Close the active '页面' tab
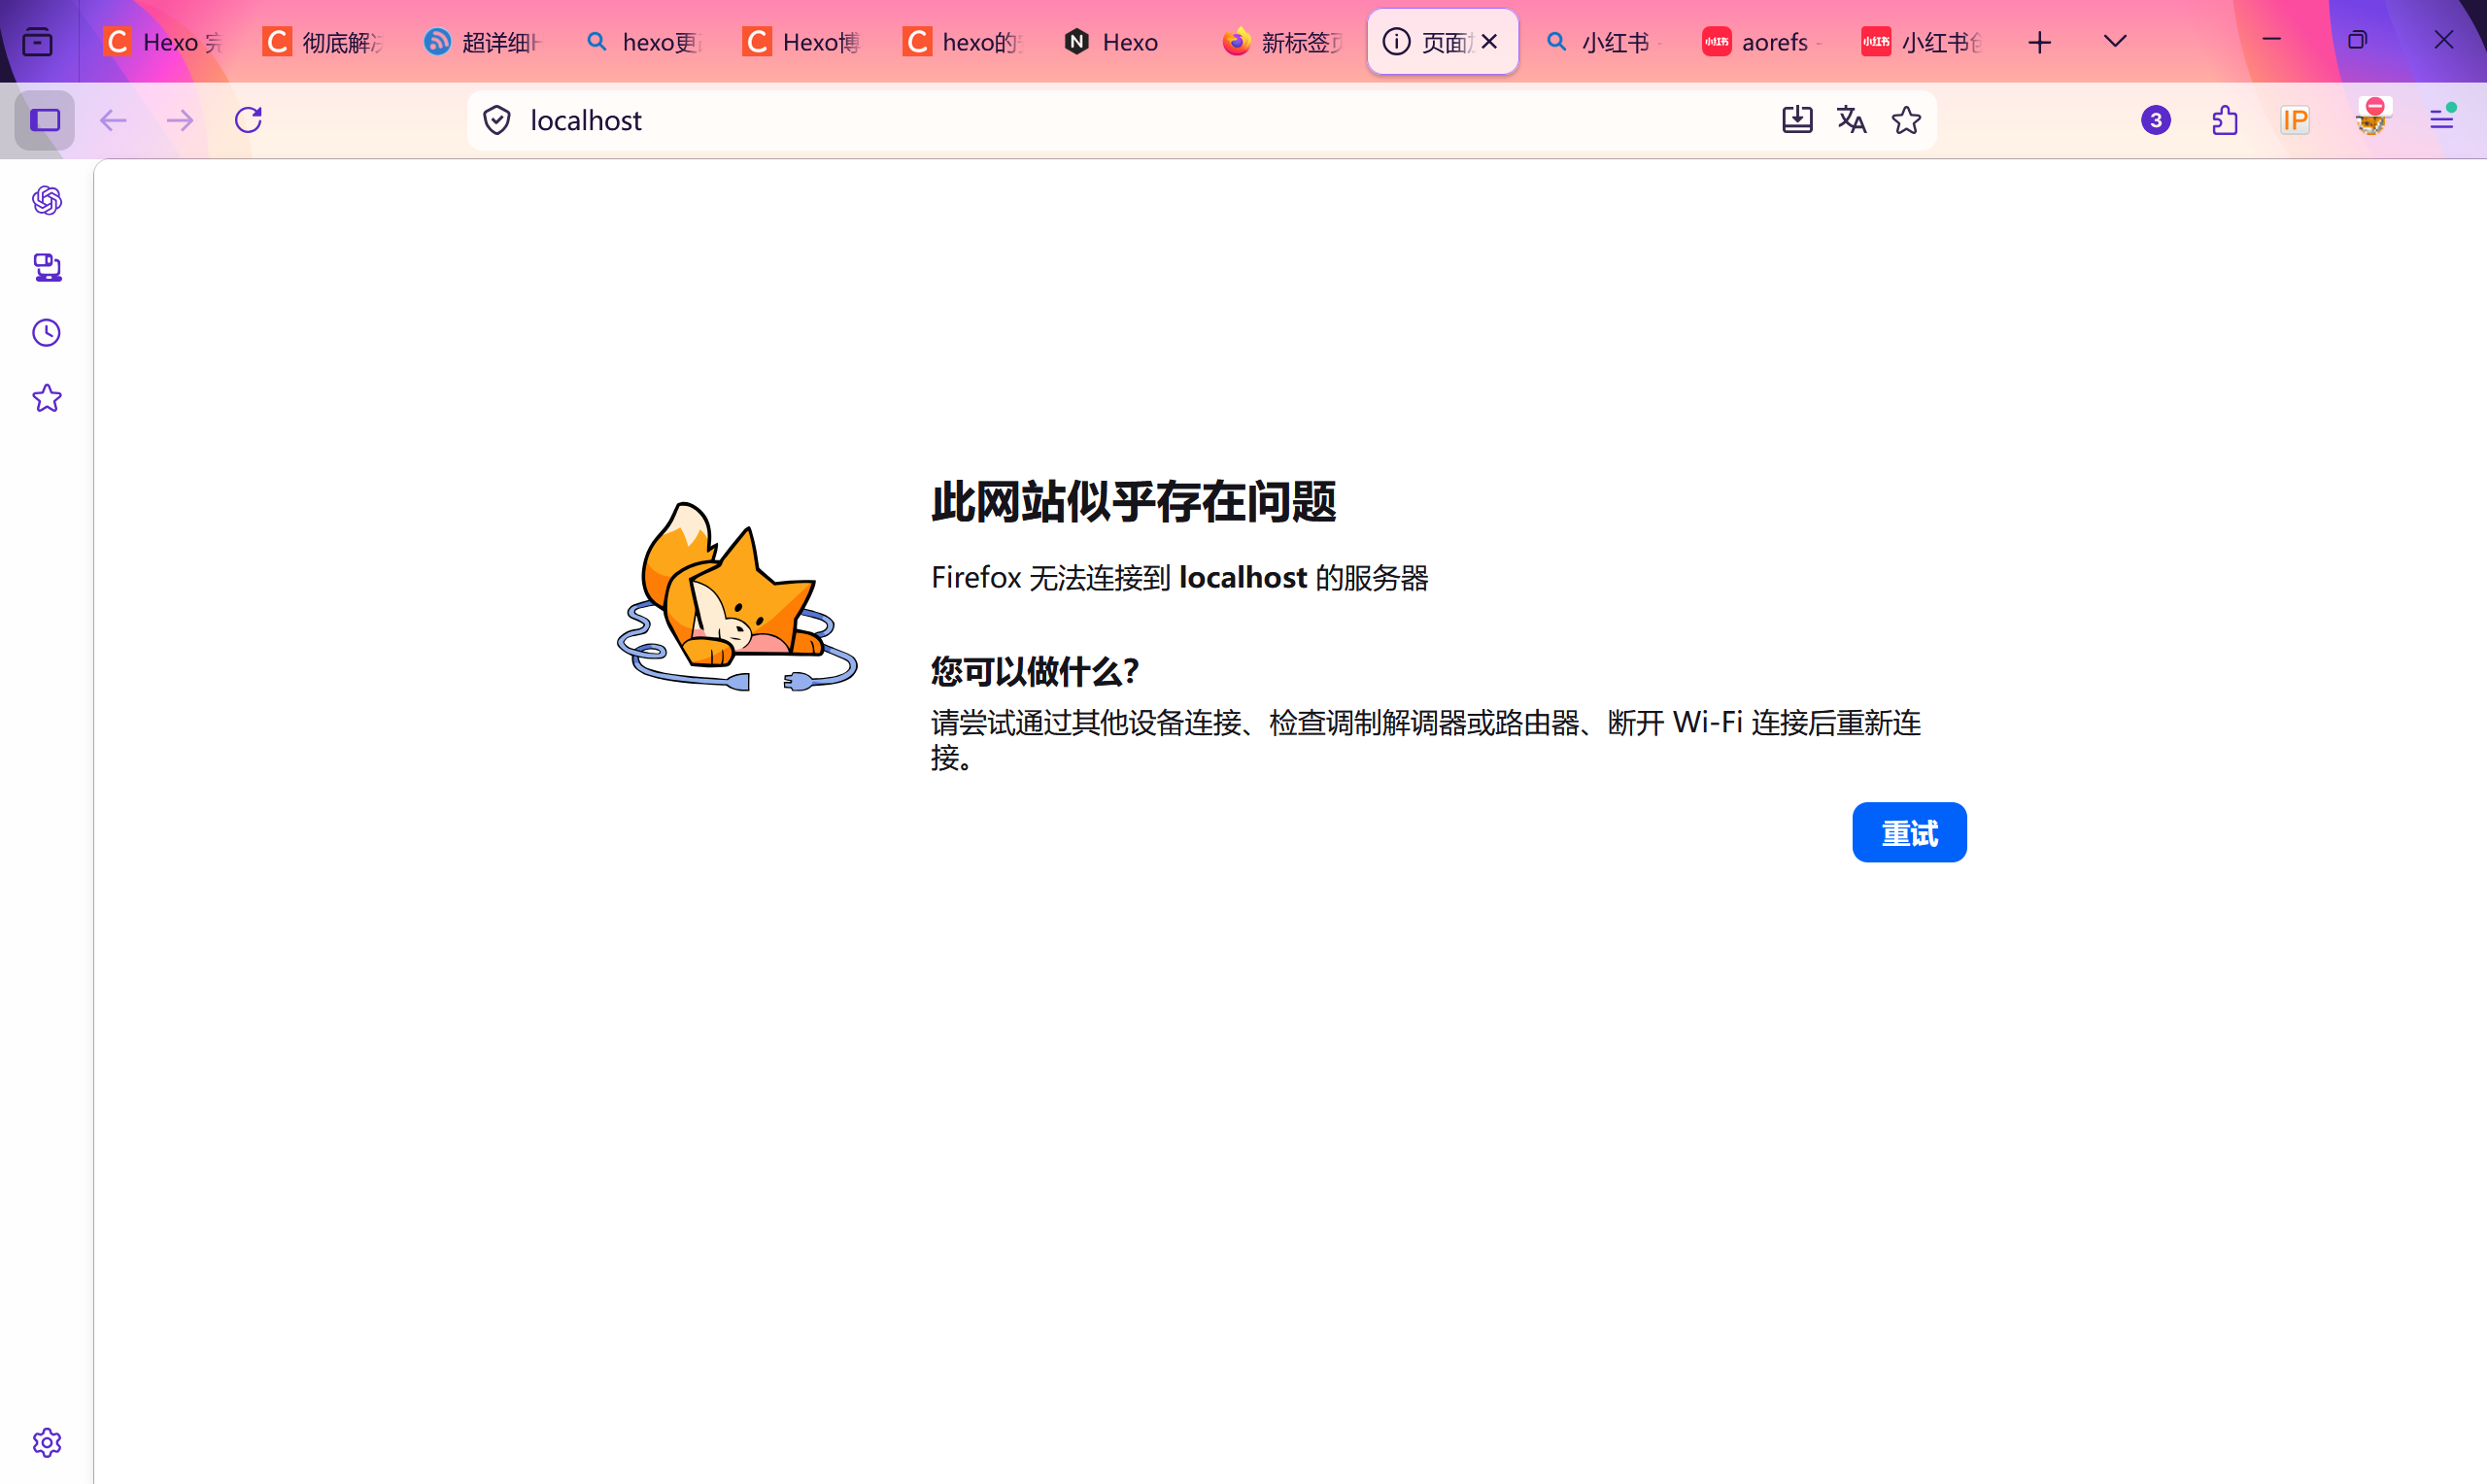The image size is (2487, 1484). pyautogui.click(x=1489, y=42)
